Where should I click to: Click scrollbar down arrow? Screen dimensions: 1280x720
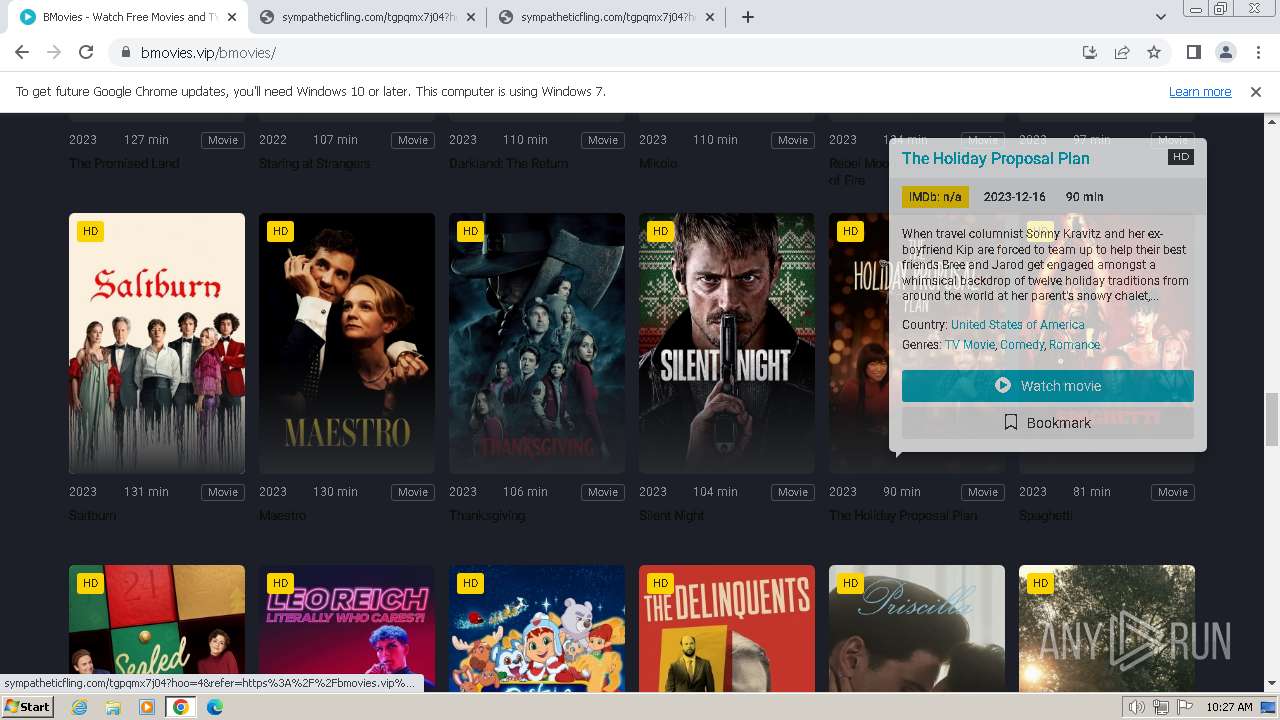click(1272, 684)
